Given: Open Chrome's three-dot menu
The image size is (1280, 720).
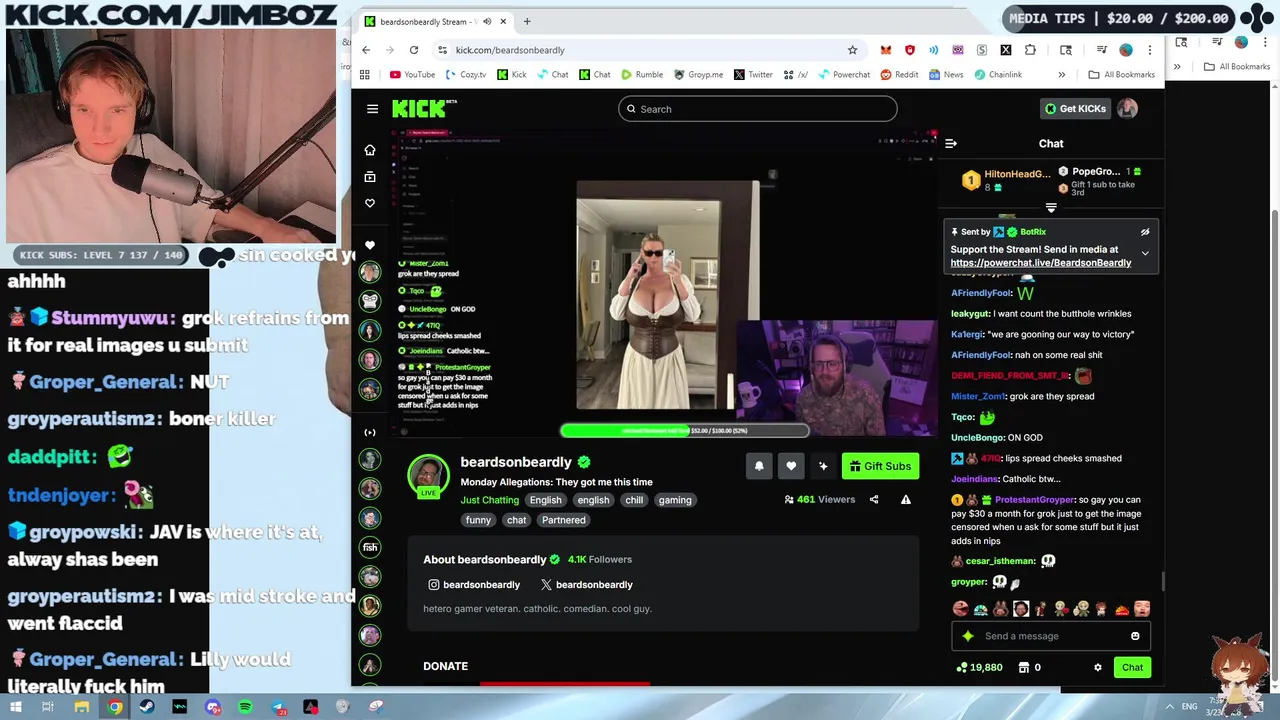Looking at the screenshot, I should (1149, 50).
